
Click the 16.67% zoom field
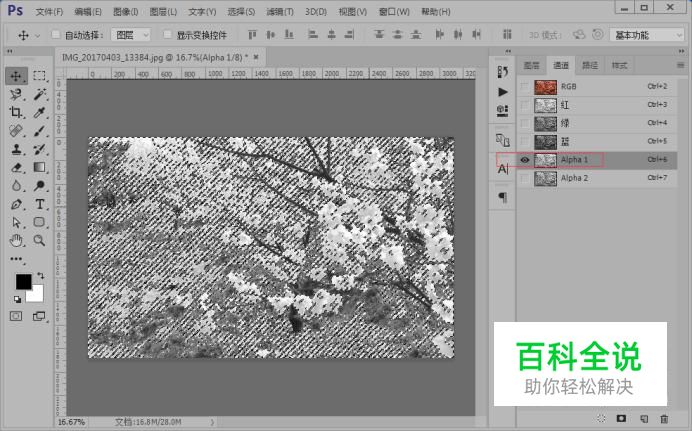point(71,422)
